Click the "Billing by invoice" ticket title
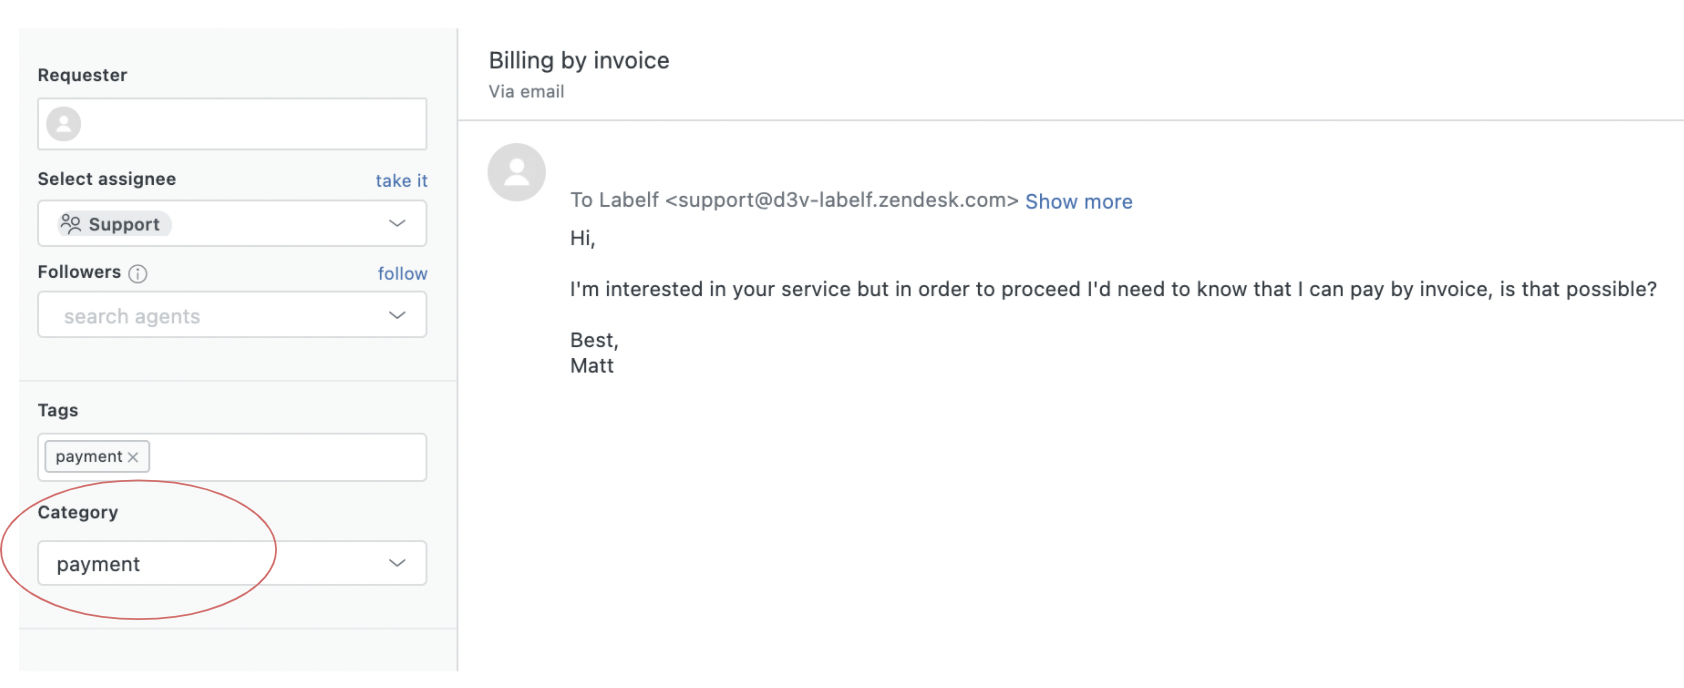1684x688 pixels. pyautogui.click(x=579, y=61)
